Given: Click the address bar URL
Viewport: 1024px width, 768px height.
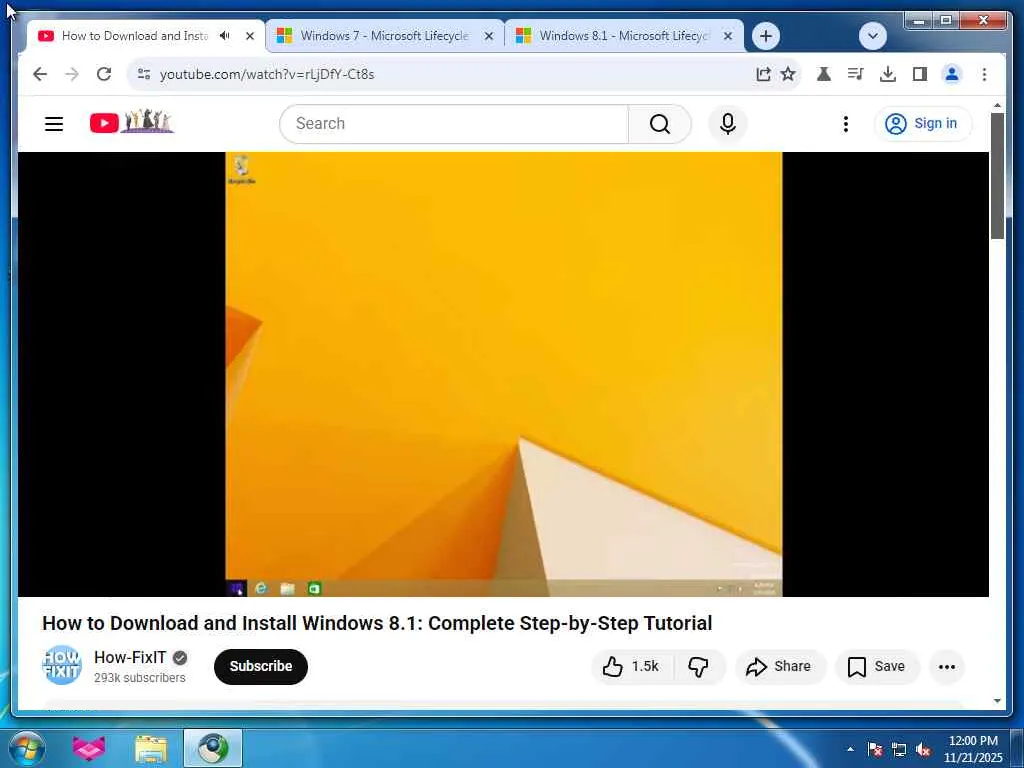Looking at the screenshot, I should (267, 74).
